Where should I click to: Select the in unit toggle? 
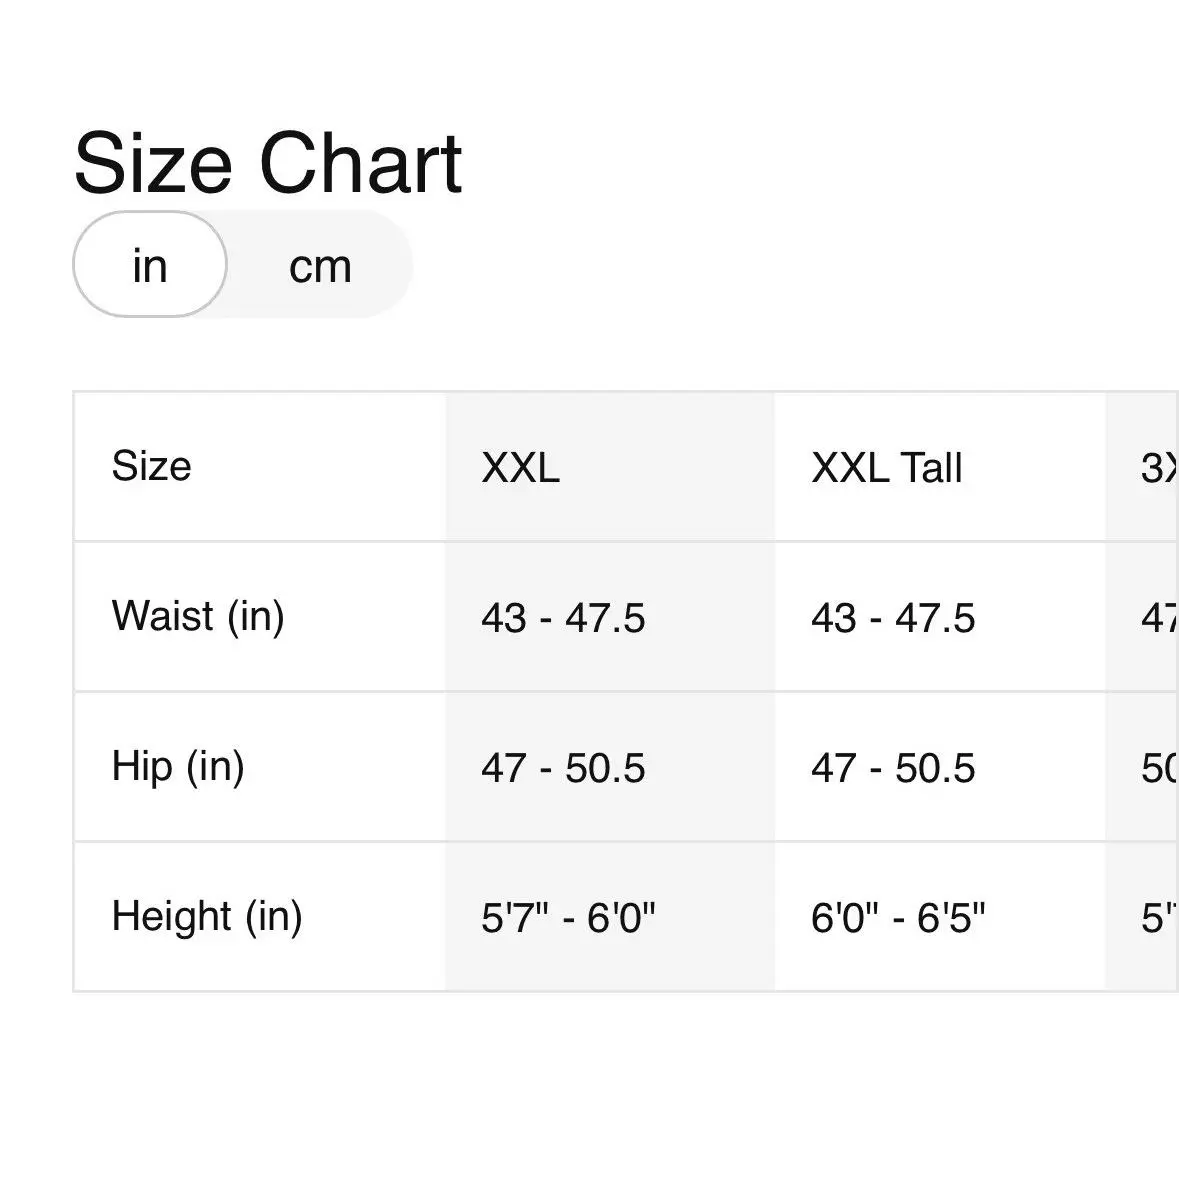[150, 264]
